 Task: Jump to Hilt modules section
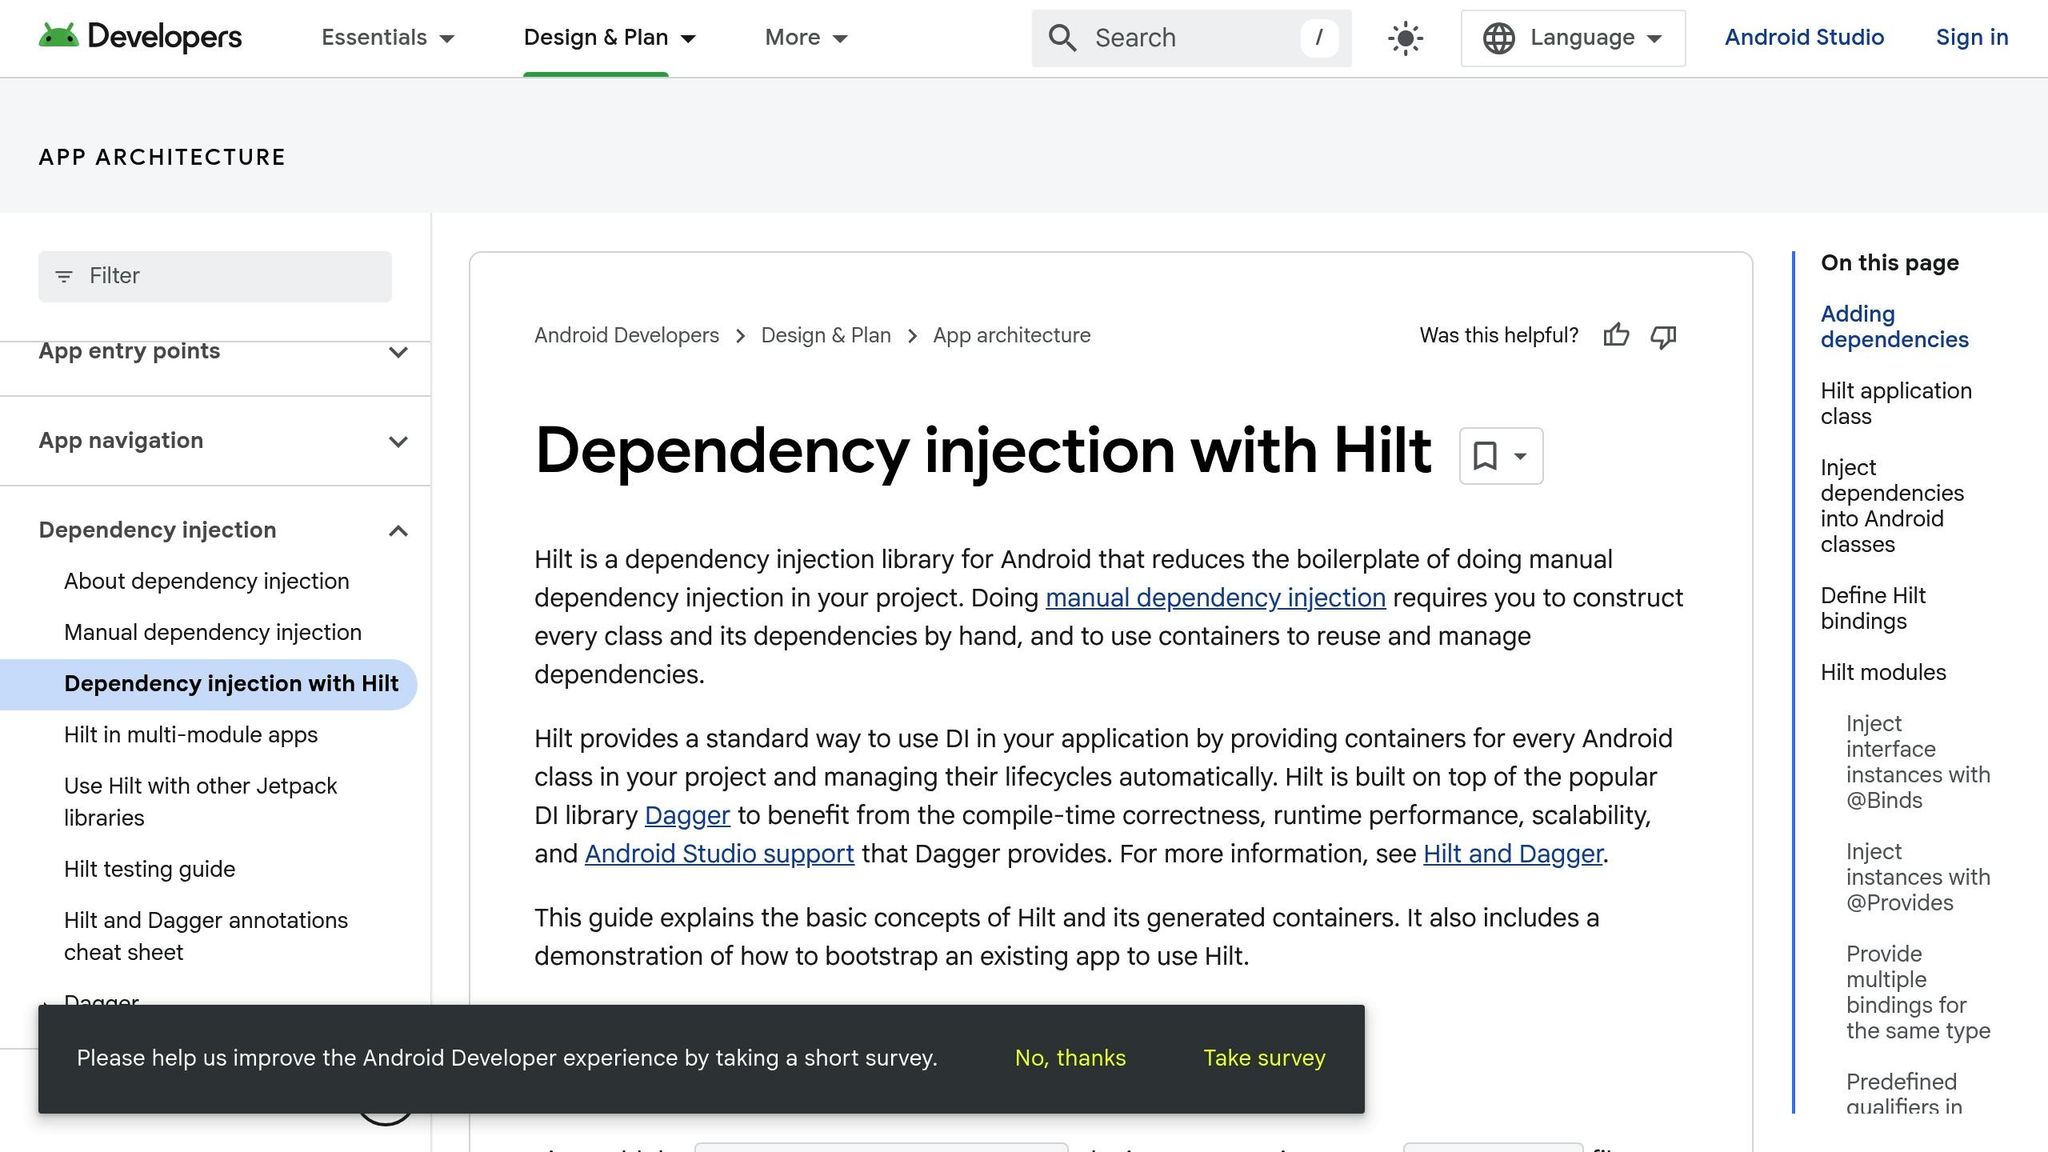1883,672
